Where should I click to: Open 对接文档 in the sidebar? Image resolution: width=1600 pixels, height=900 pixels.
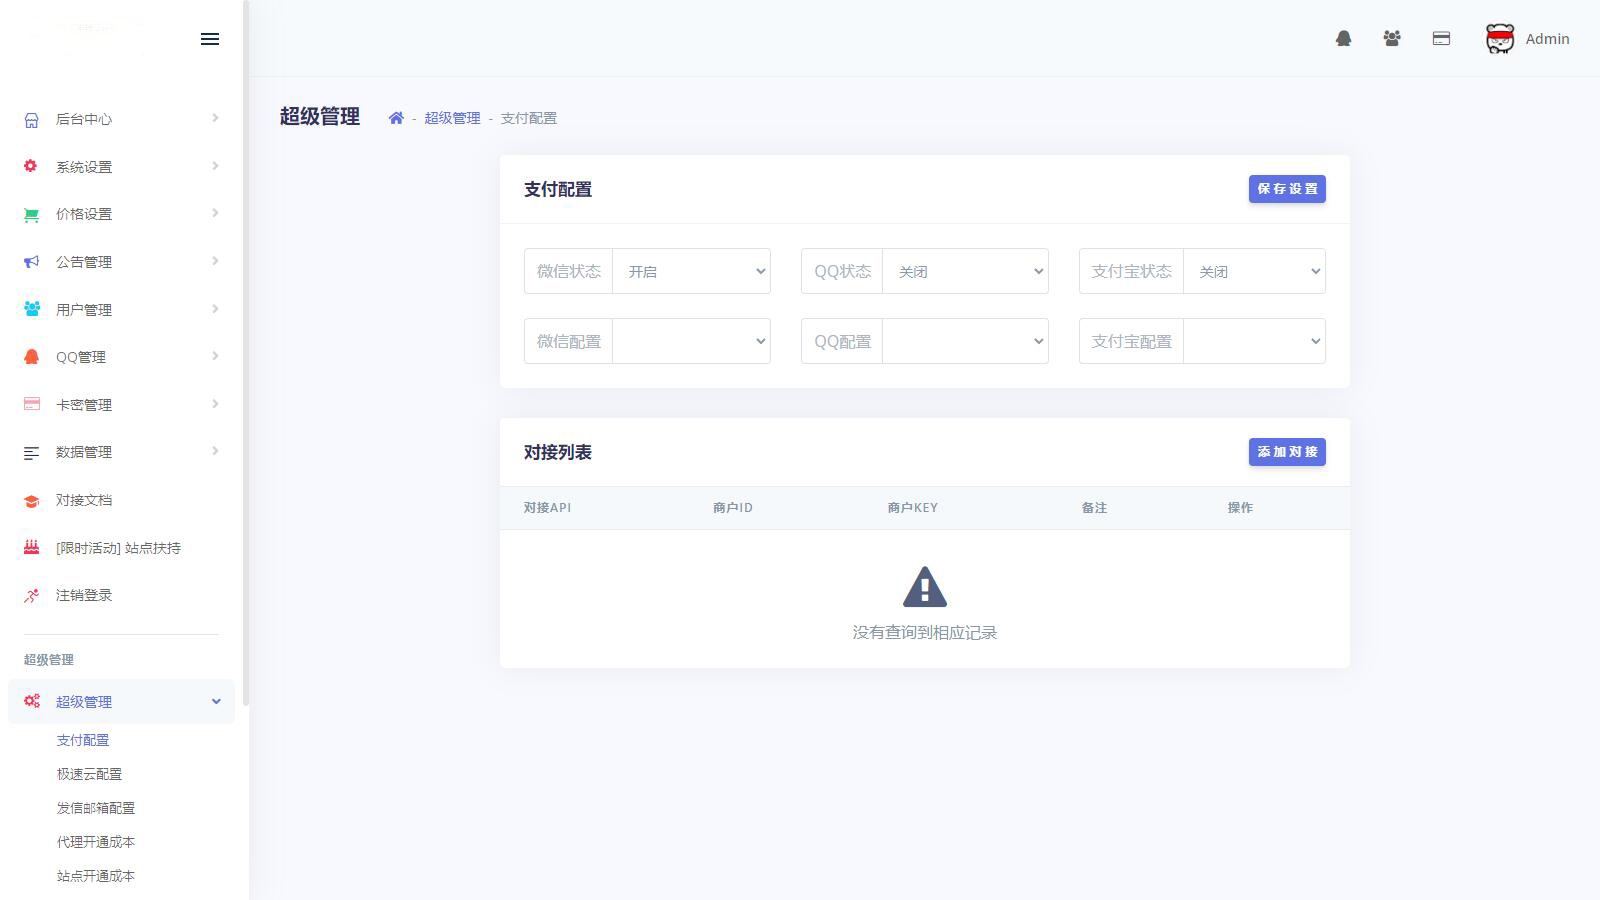pyautogui.click(x=84, y=500)
